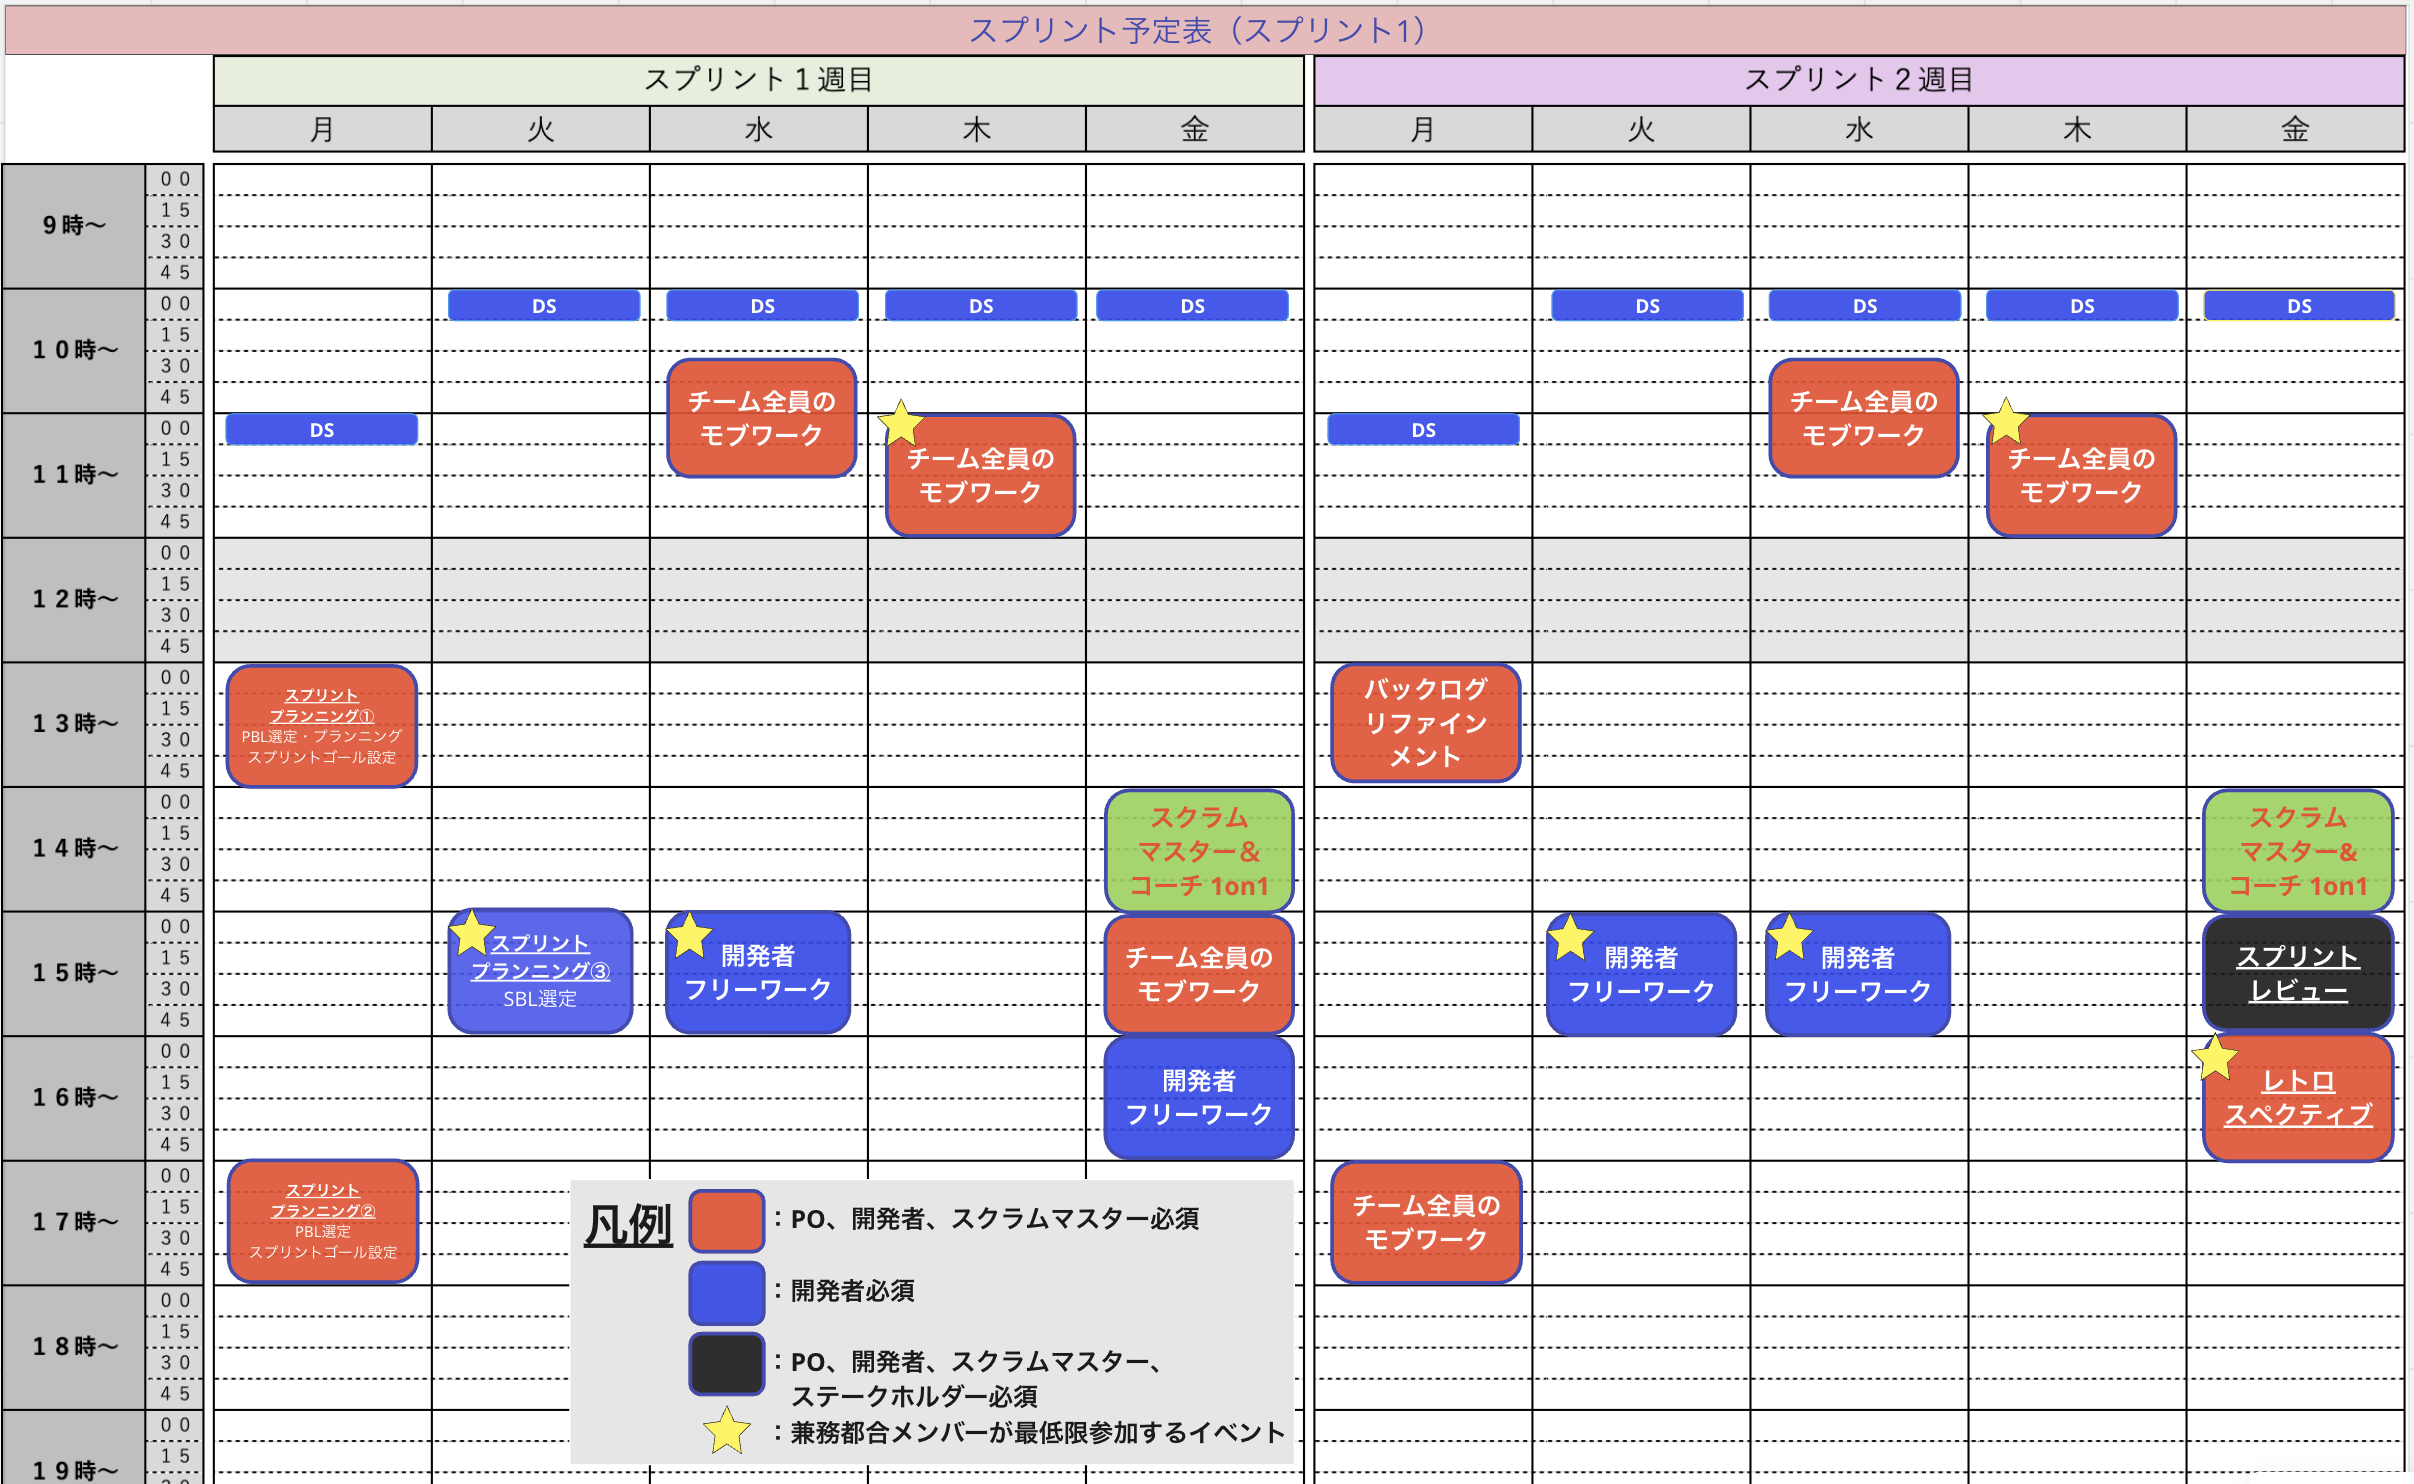Select the week 2 Tuesday DS block

[1647, 306]
